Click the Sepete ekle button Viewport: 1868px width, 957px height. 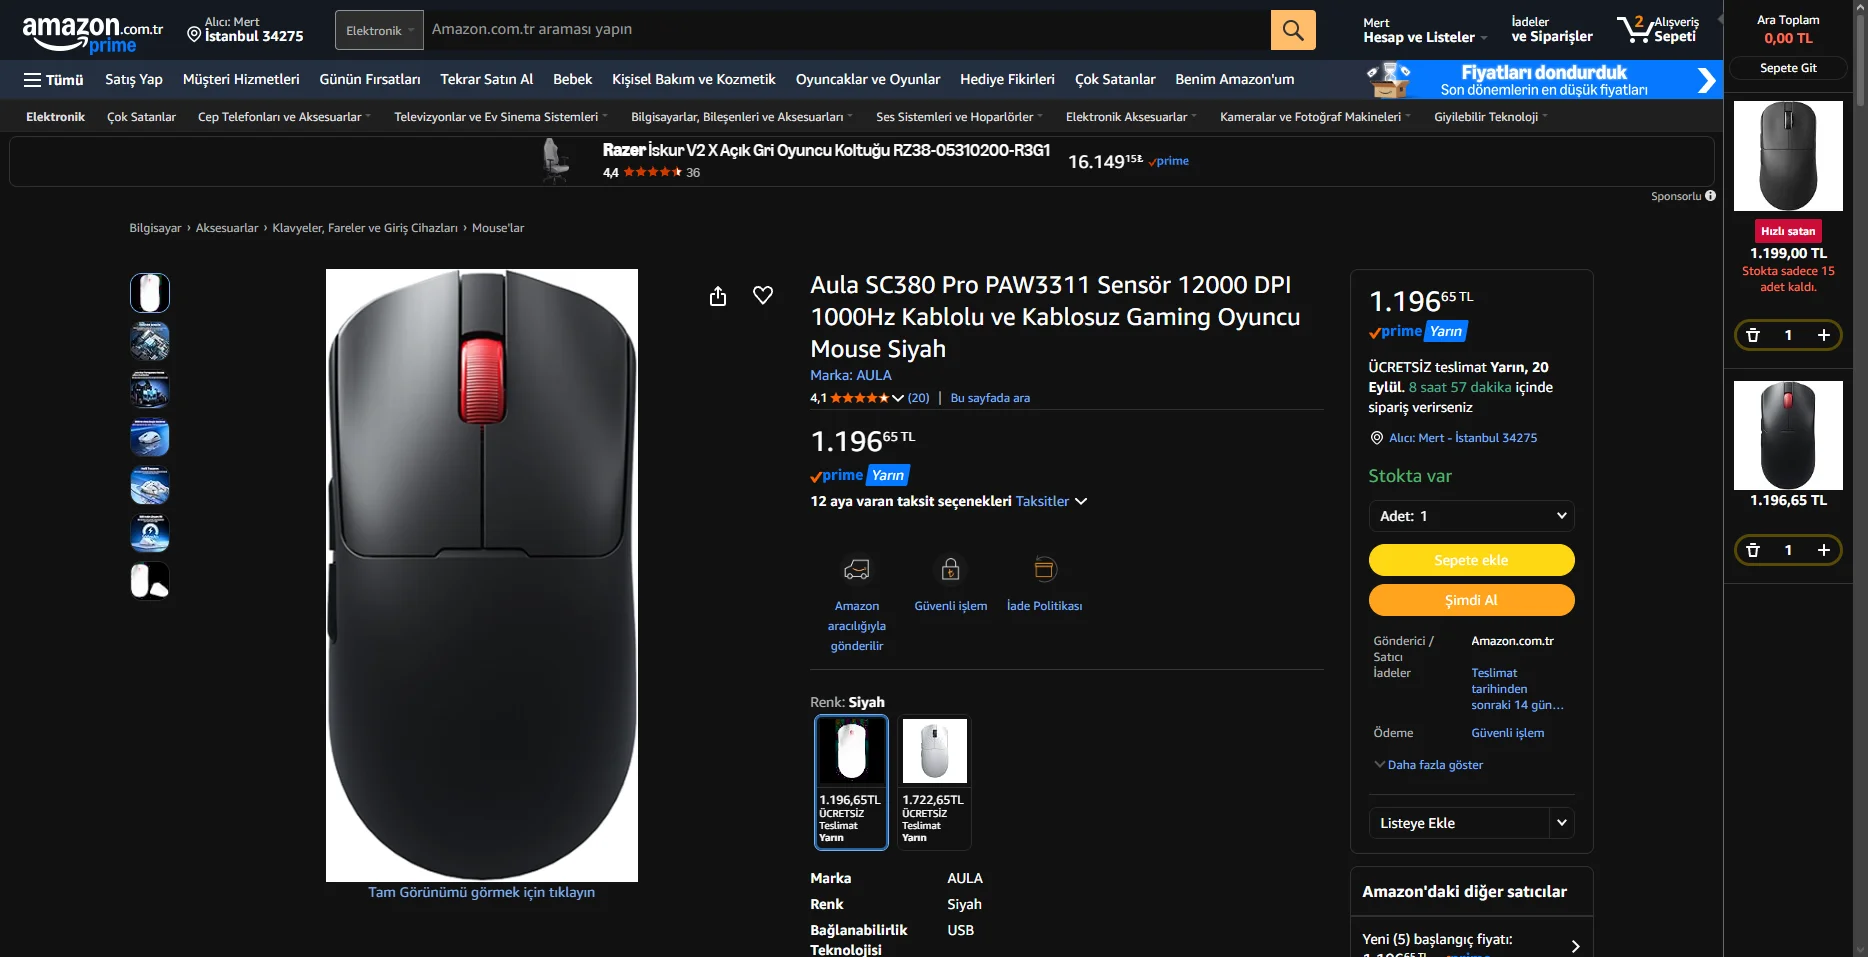[1472, 560]
